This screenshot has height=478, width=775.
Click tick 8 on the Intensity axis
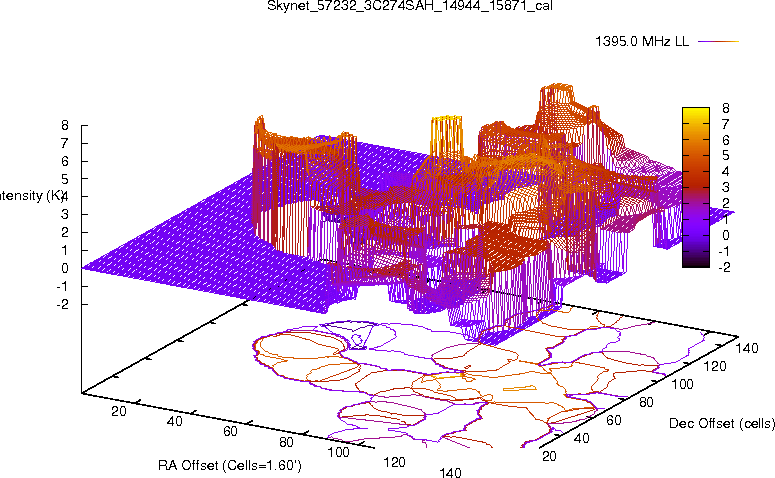65,126
